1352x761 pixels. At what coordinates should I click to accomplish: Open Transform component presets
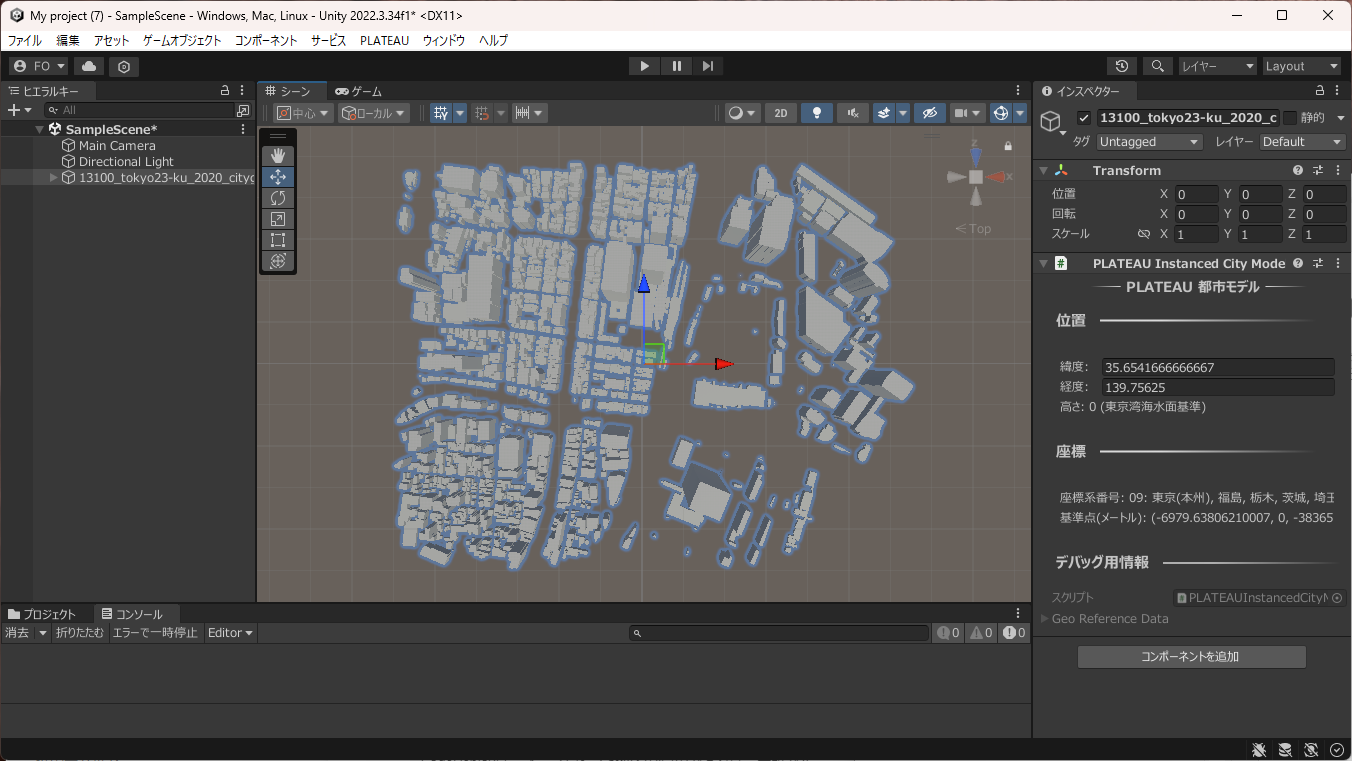pyautogui.click(x=1318, y=171)
